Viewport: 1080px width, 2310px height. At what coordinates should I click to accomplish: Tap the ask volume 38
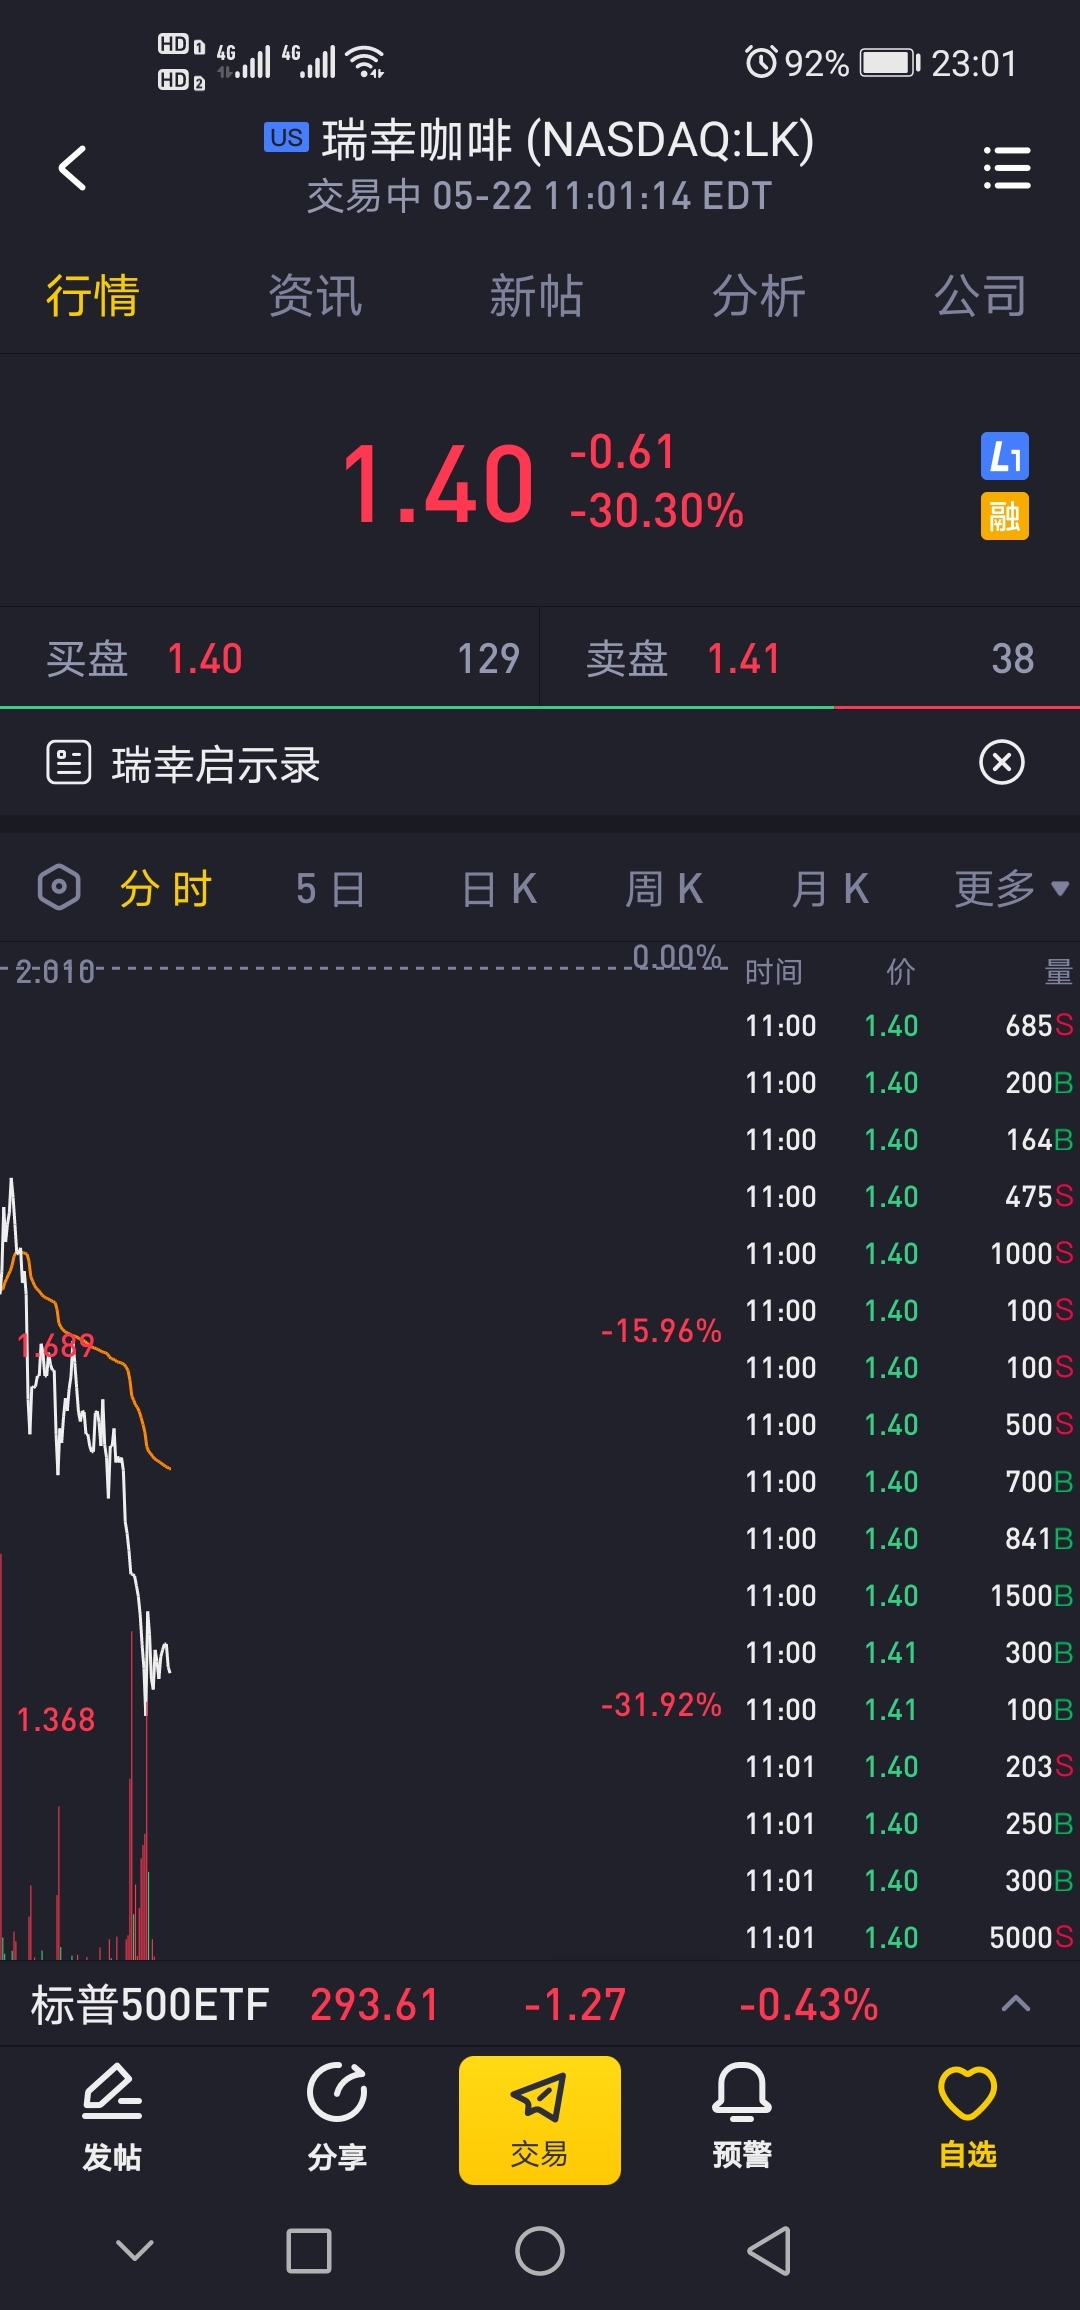(1012, 659)
